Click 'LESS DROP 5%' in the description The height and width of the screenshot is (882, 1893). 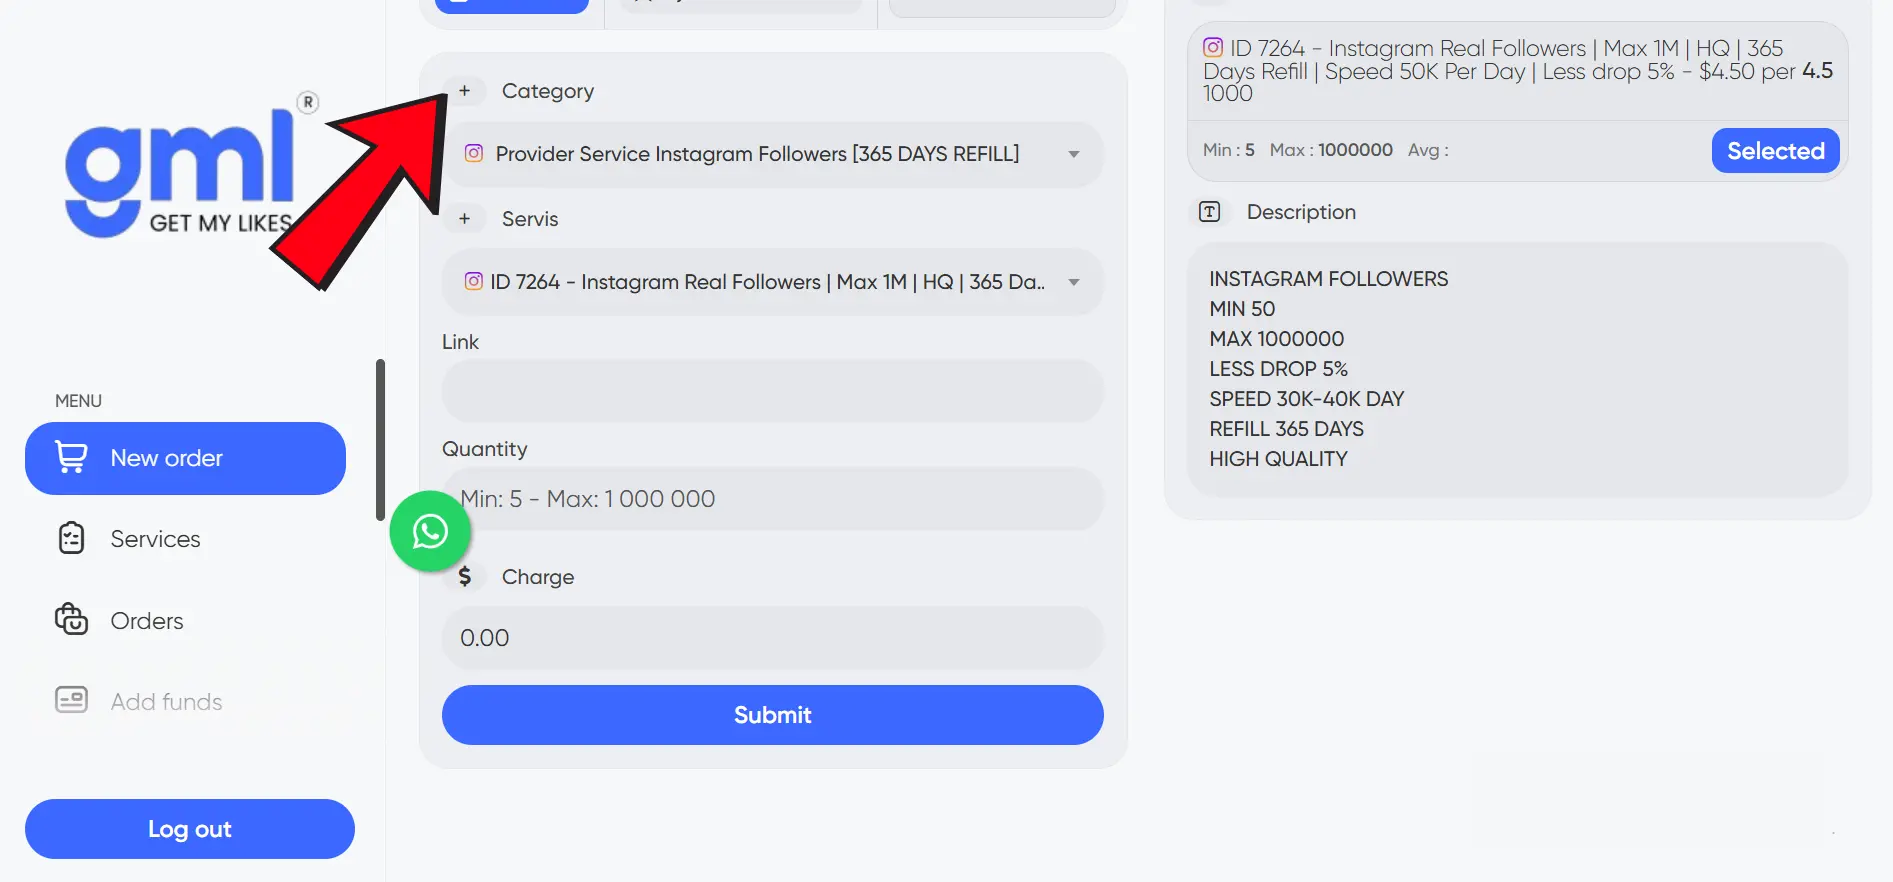[x=1278, y=369]
